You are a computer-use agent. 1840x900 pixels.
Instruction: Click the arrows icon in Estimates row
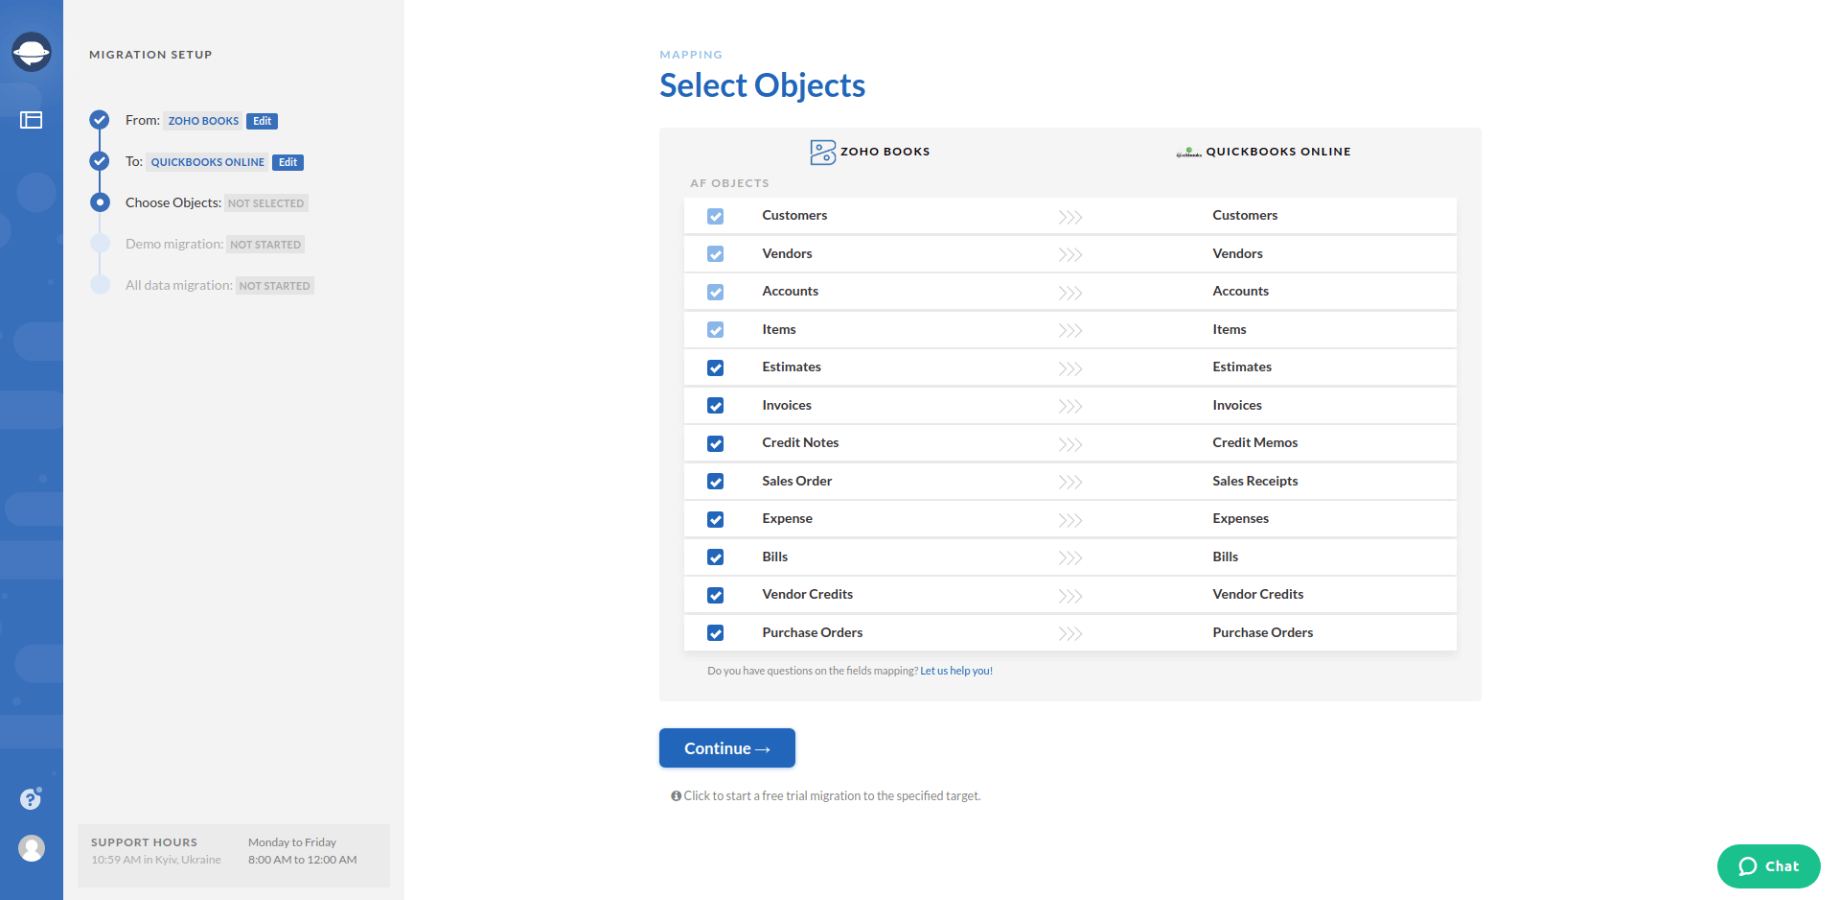1070,369
